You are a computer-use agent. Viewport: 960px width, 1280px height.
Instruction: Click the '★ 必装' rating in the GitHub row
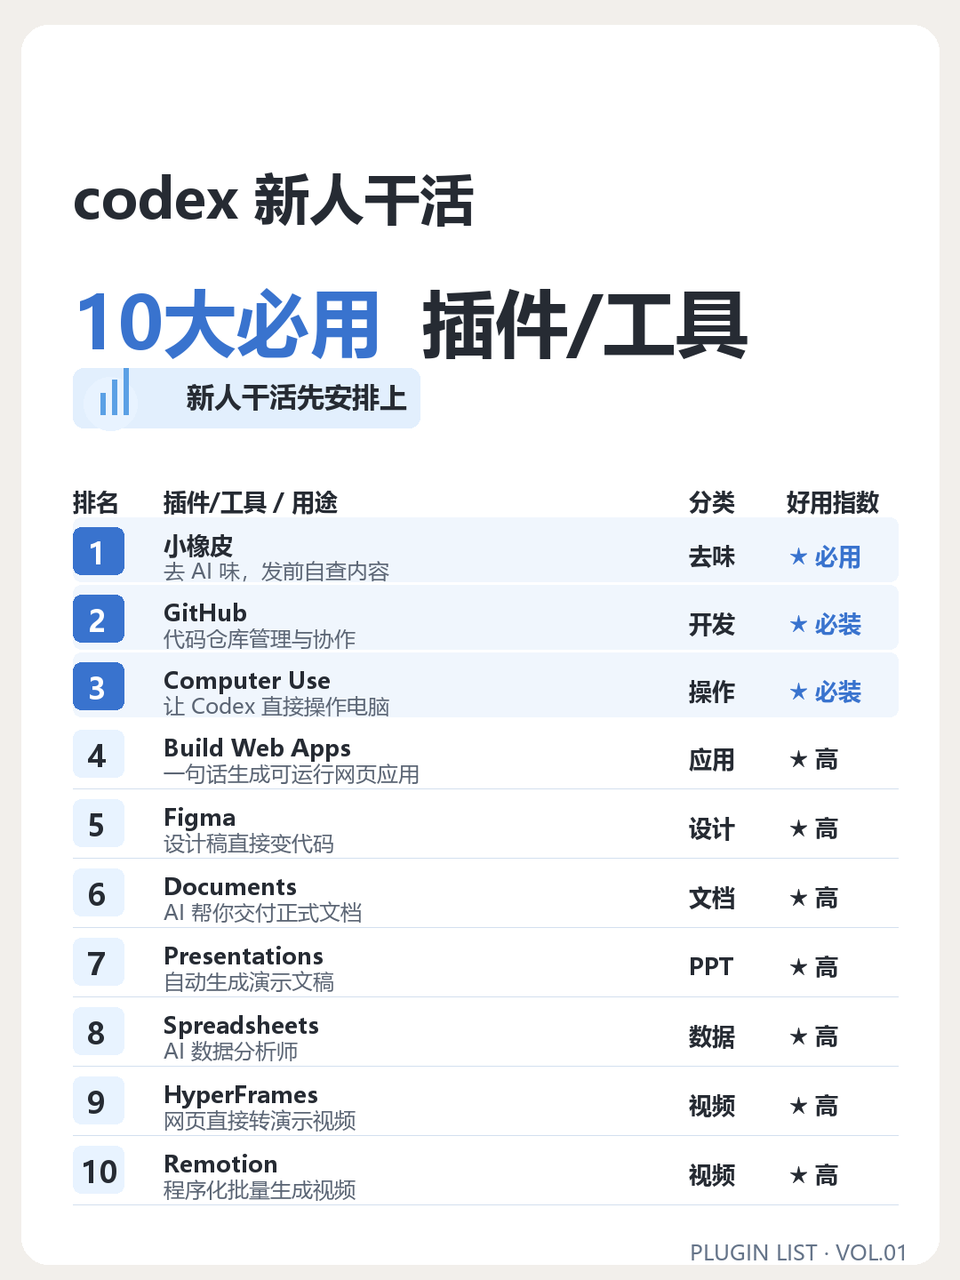tap(825, 625)
